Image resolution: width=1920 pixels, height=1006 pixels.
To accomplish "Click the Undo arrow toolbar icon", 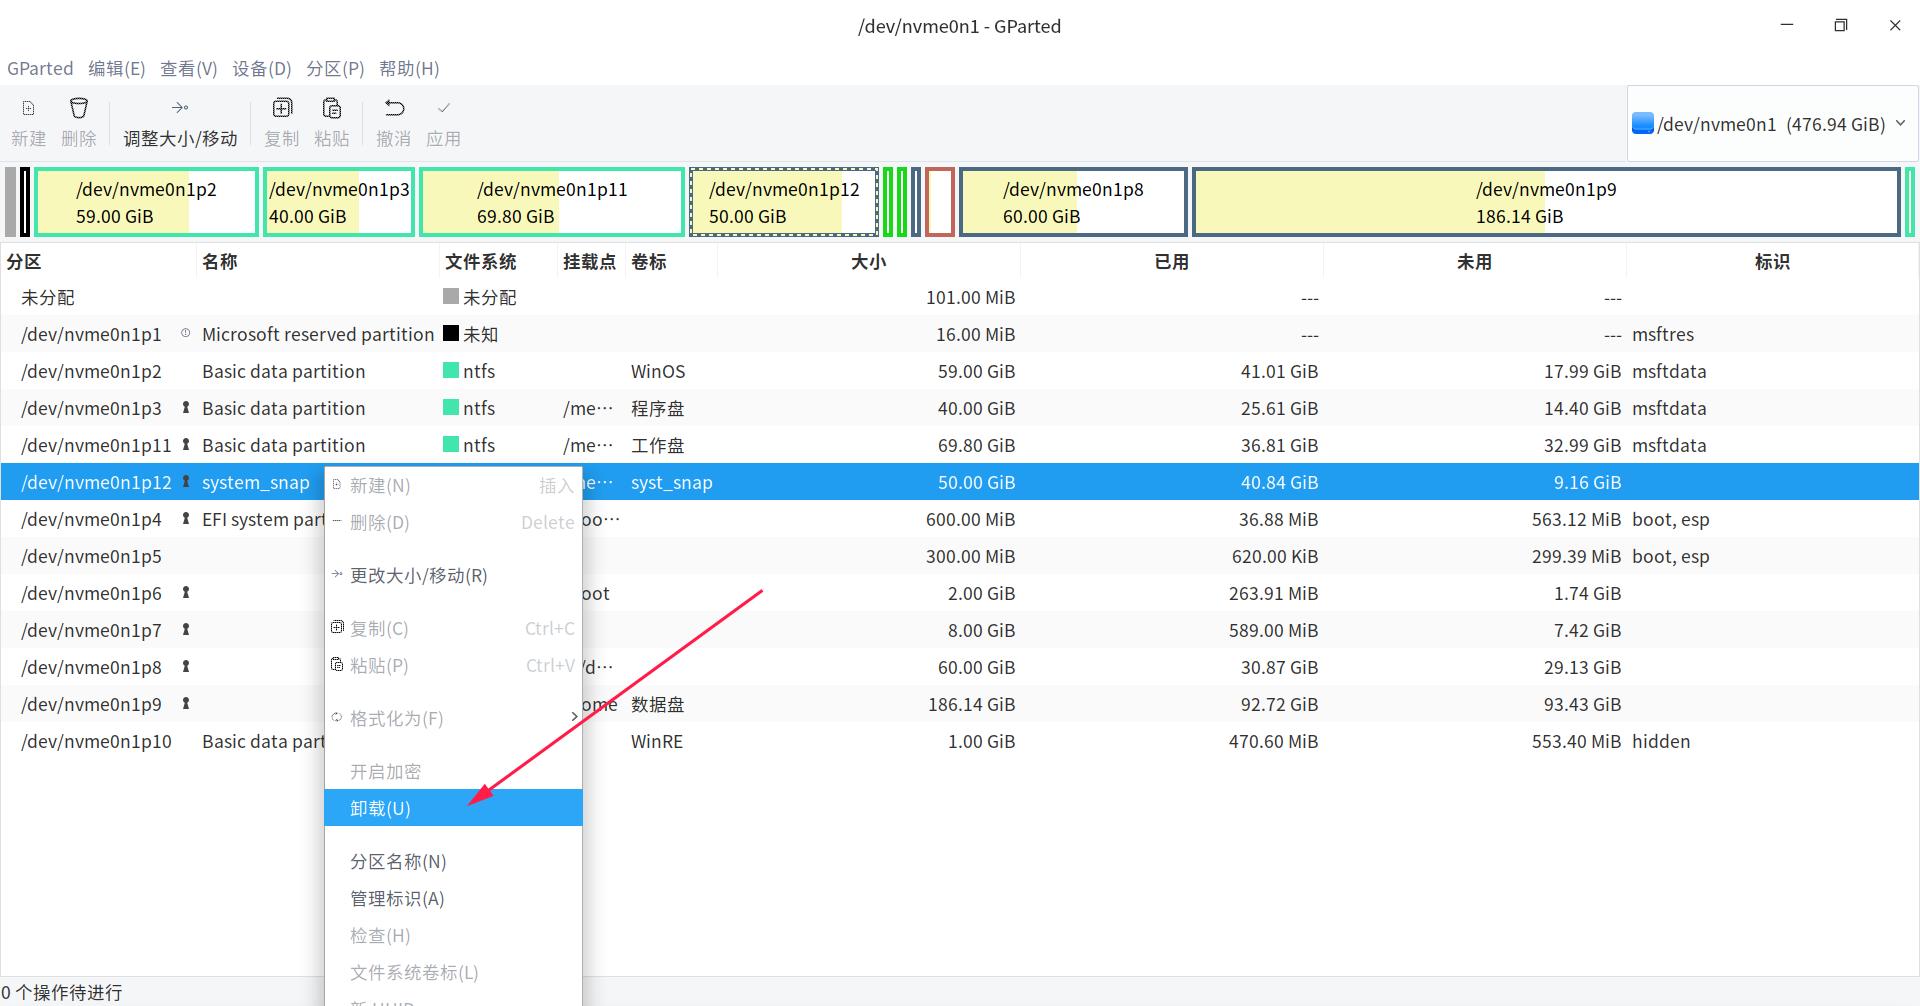I will 394,108.
